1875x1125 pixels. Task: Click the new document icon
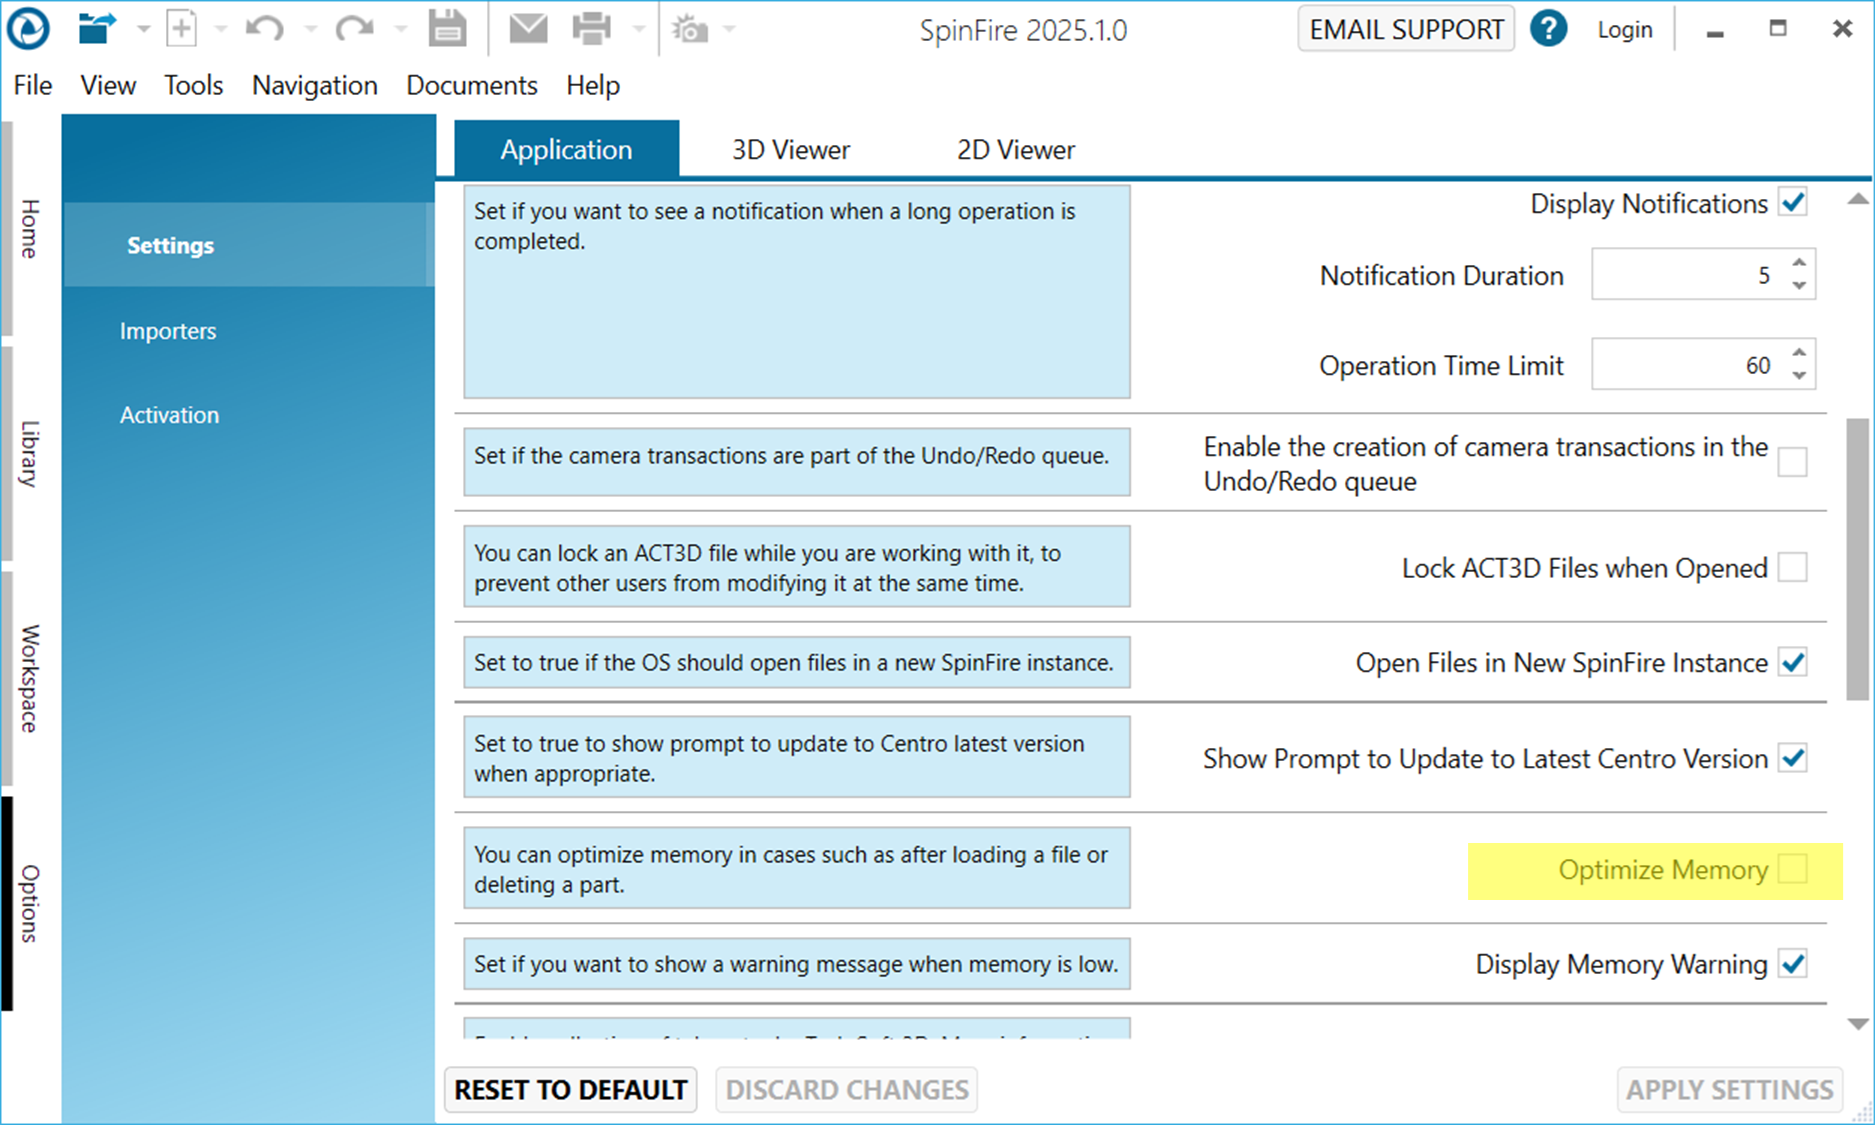point(181,29)
